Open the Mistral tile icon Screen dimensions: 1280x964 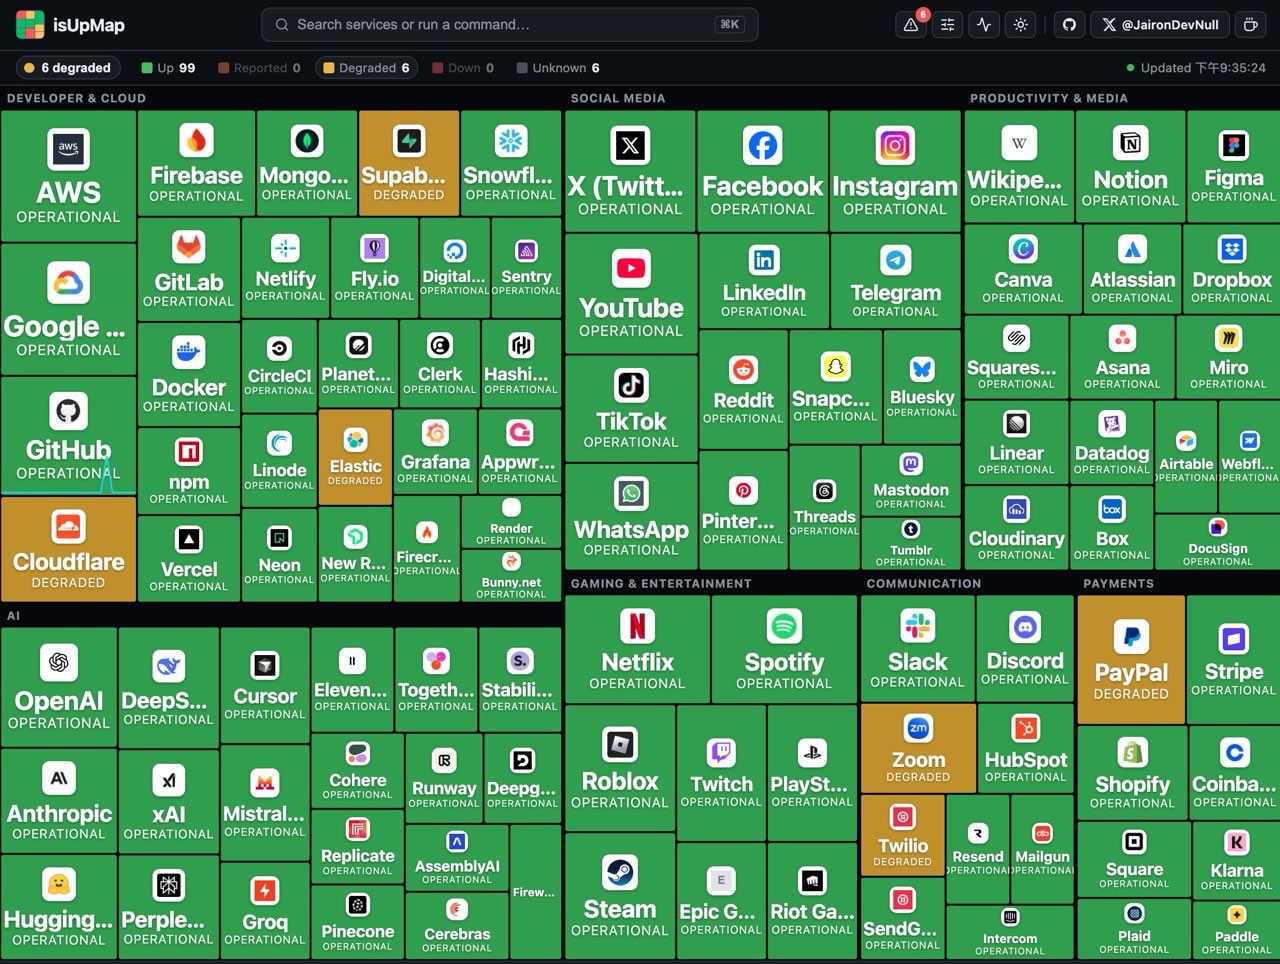click(265, 783)
